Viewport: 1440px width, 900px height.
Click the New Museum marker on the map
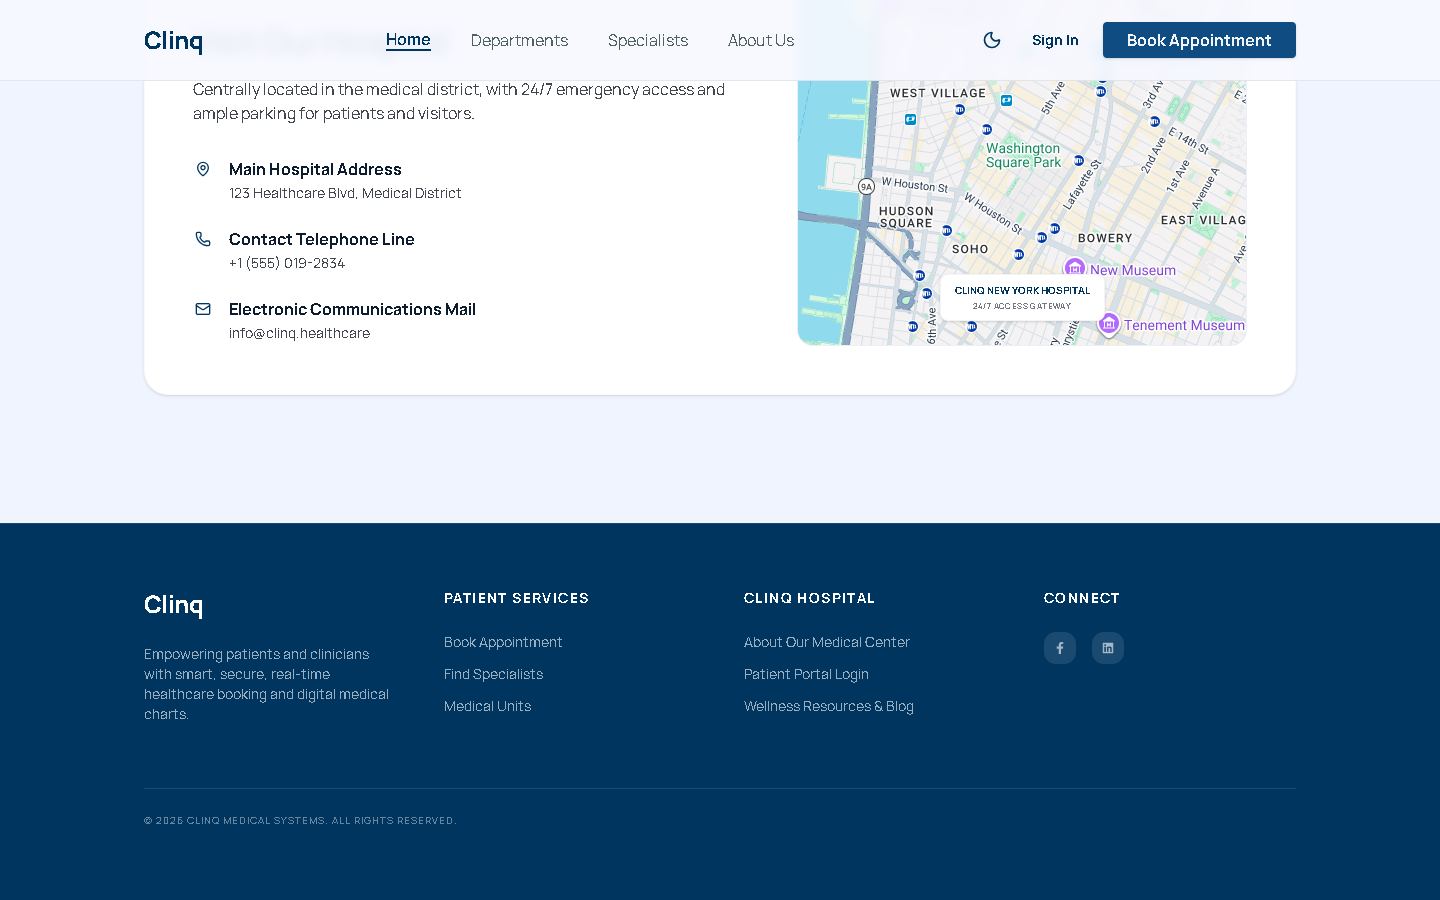tap(1075, 268)
